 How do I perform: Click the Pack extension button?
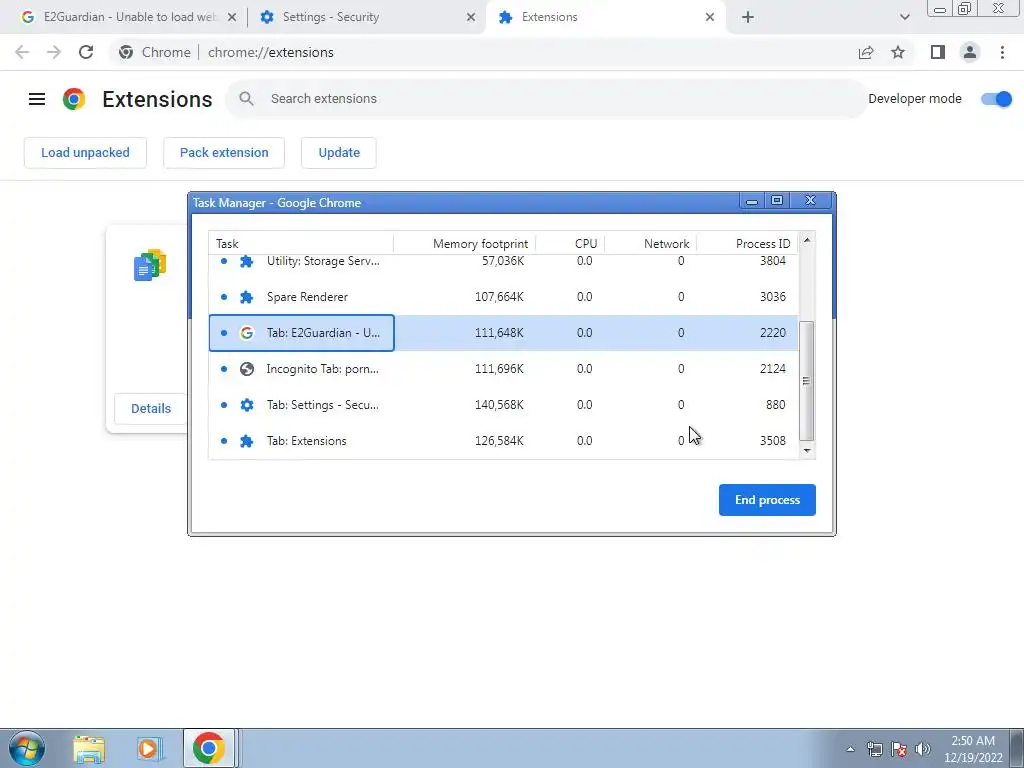tap(224, 153)
